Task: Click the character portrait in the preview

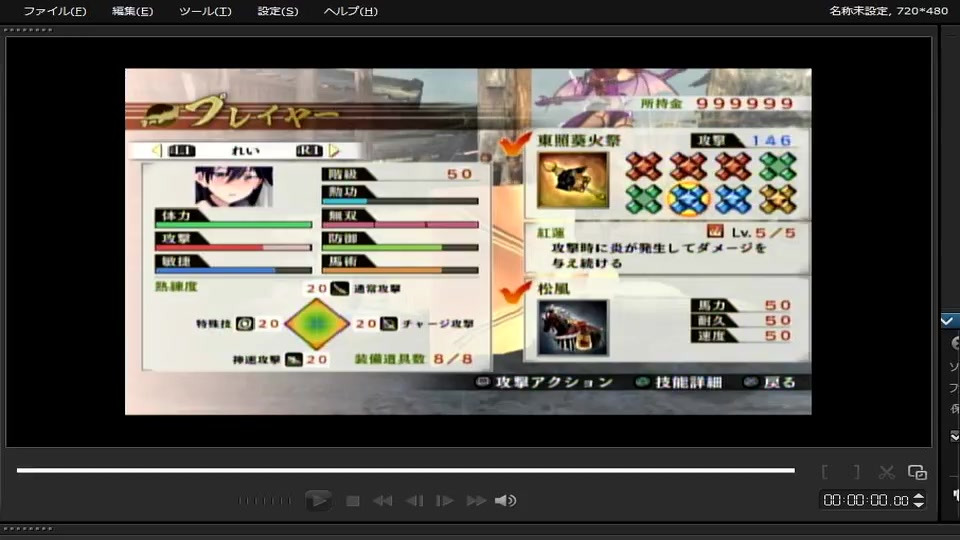Action: 234,186
